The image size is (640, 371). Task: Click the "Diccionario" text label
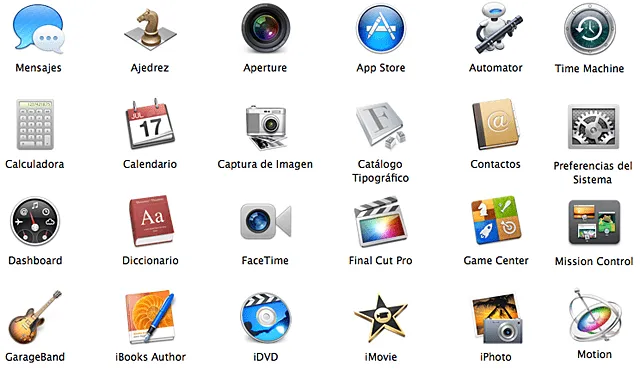tap(150, 260)
